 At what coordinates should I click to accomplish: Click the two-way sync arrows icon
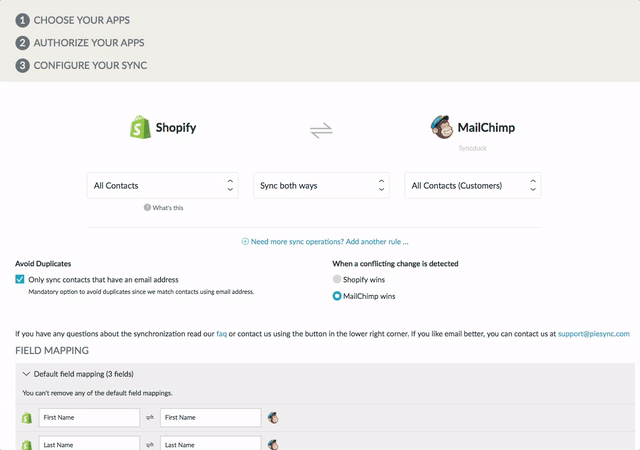[x=321, y=131]
